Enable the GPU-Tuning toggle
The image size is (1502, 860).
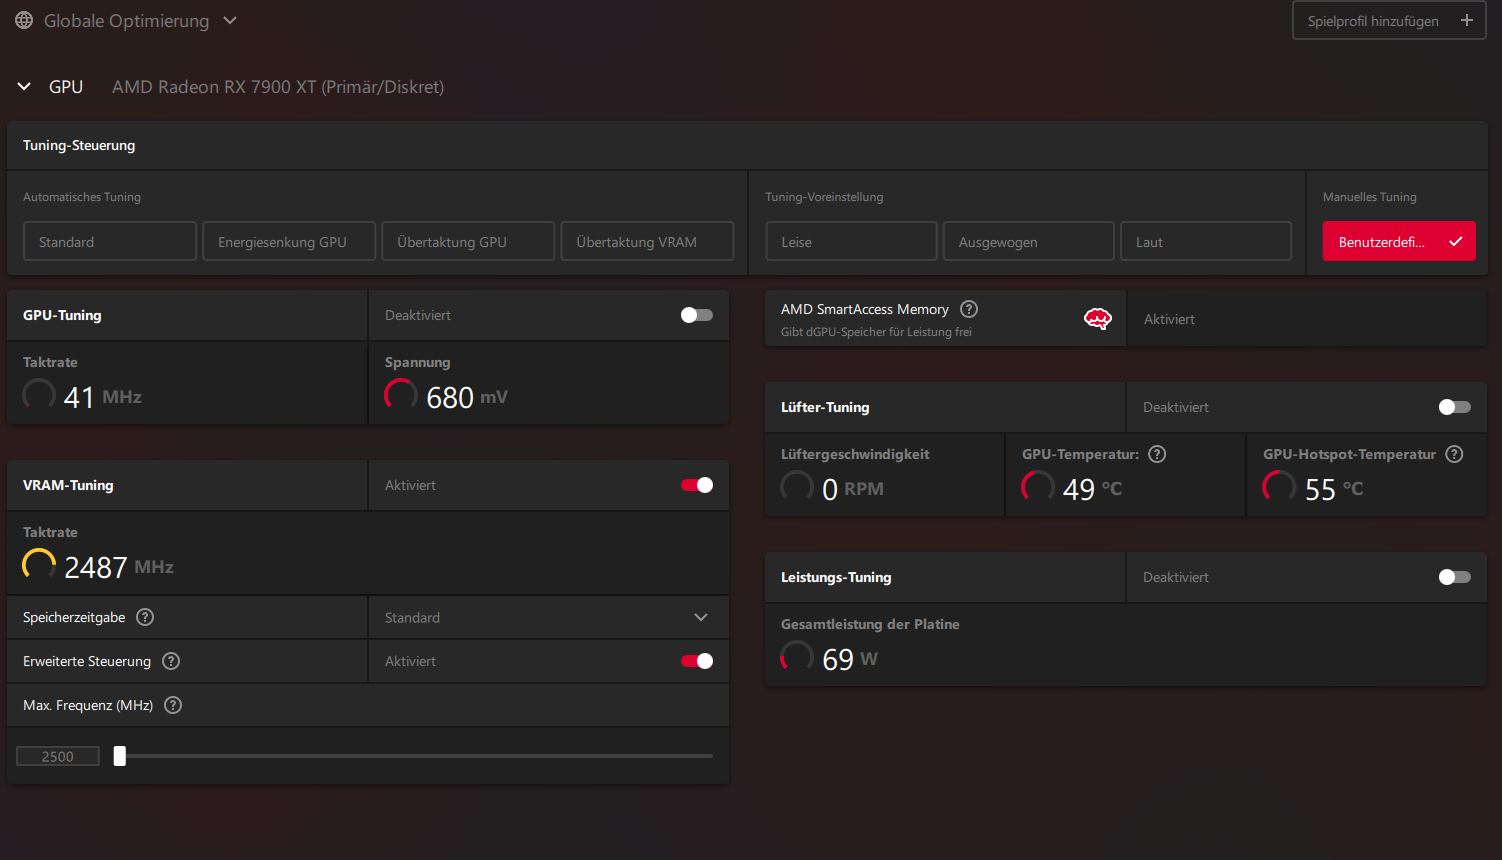tap(697, 315)
